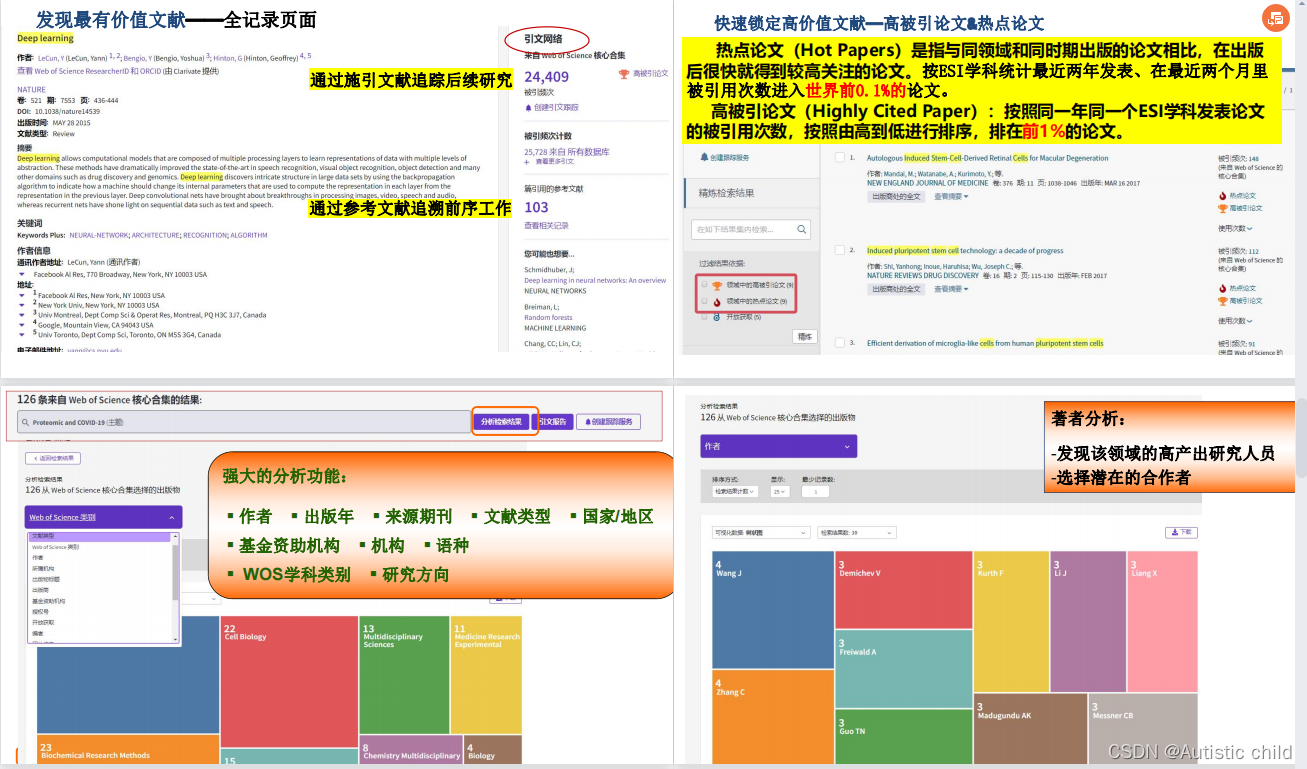This screenshot has height=769, width=1307.
Task: Collapse the Web of Science 类别 analysis dropdown
Action: [x=104, y=517]
